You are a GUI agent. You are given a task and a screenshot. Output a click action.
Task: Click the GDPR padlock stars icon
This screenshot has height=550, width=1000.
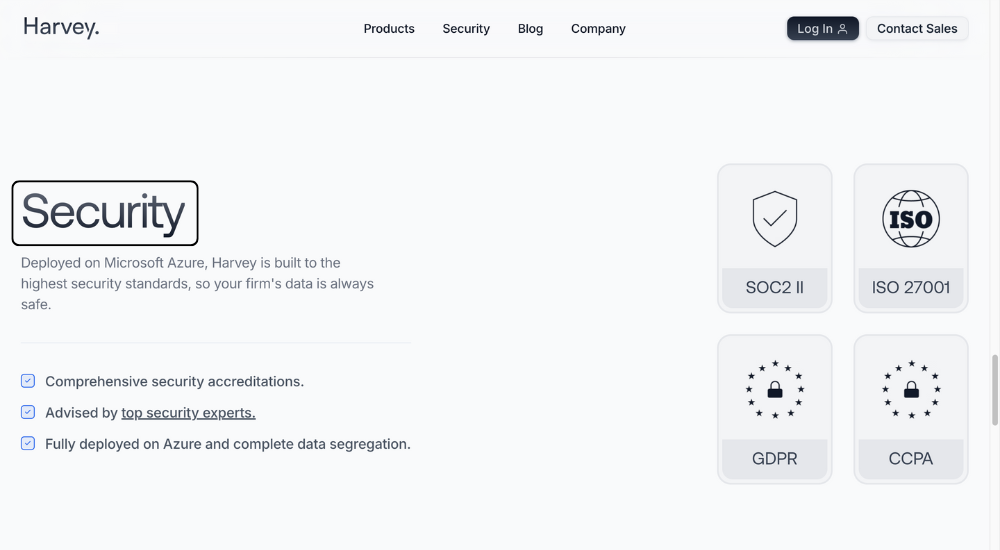[x=775, y=389]
